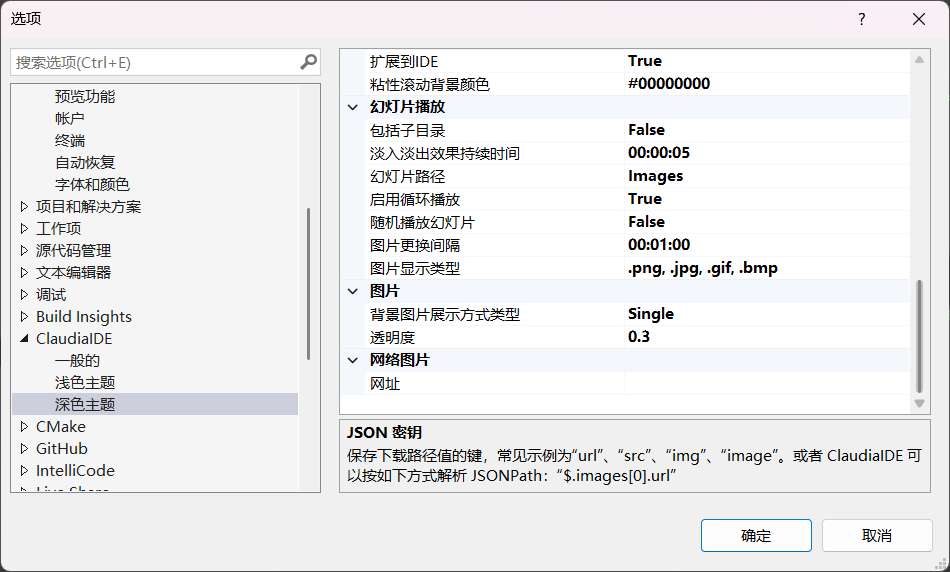Screen dimensions: 950x572
Task: Select 自动恢复 in the tree
Action: pyautogui.click(x=85, y=162)
